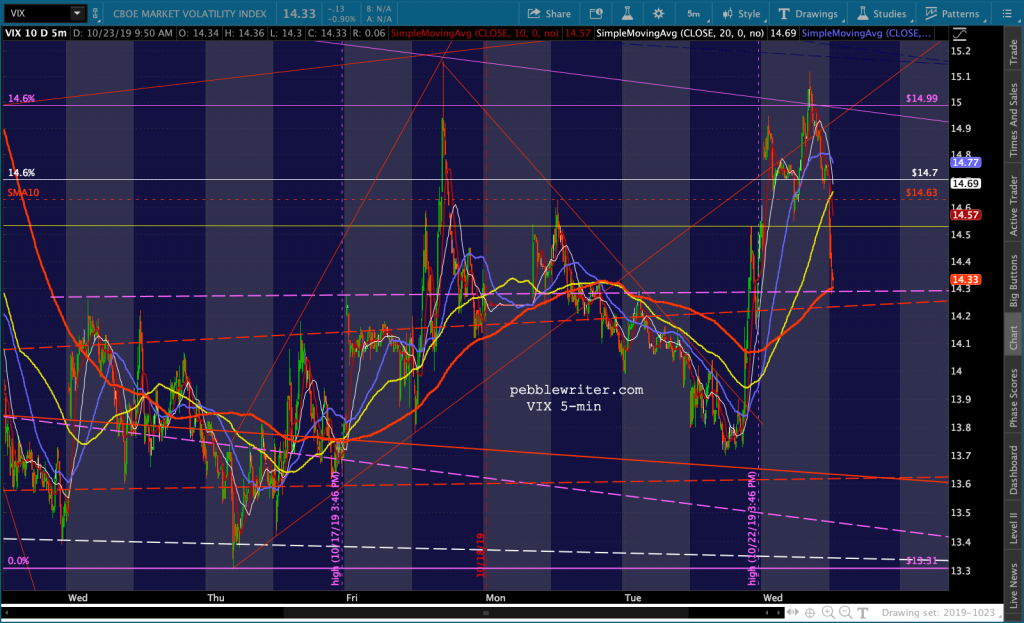Toggle the auto-scroll arrows icon at bottom
The image size is (1024, 623).
(792, 613)
